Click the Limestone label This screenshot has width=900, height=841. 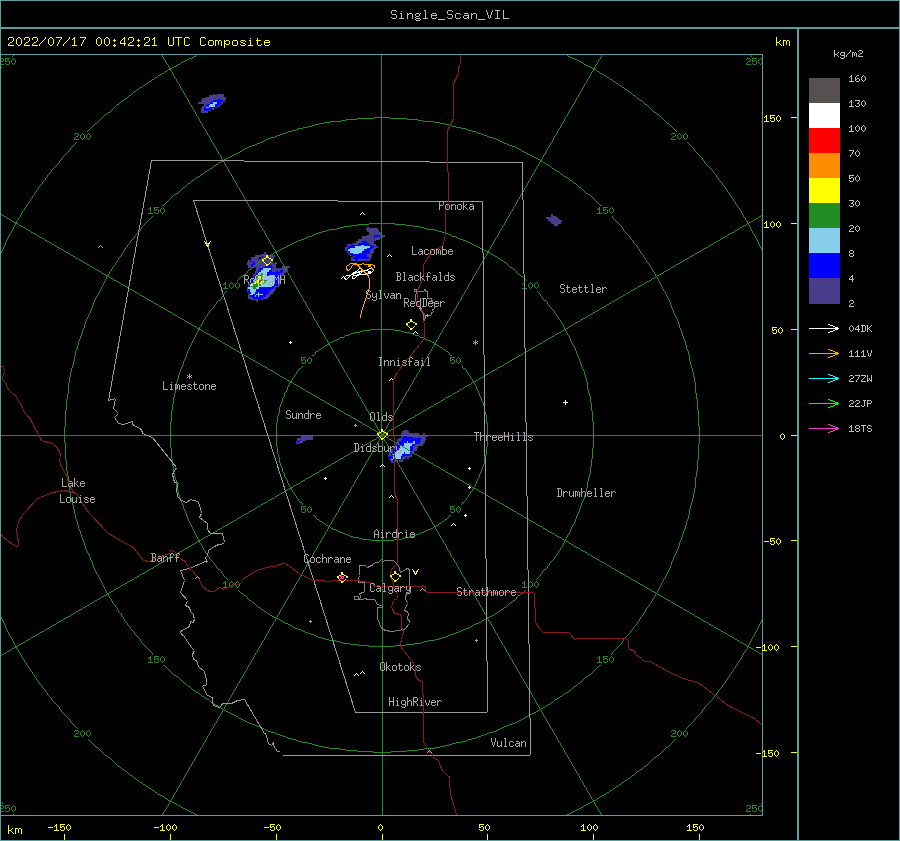[189, 386]
